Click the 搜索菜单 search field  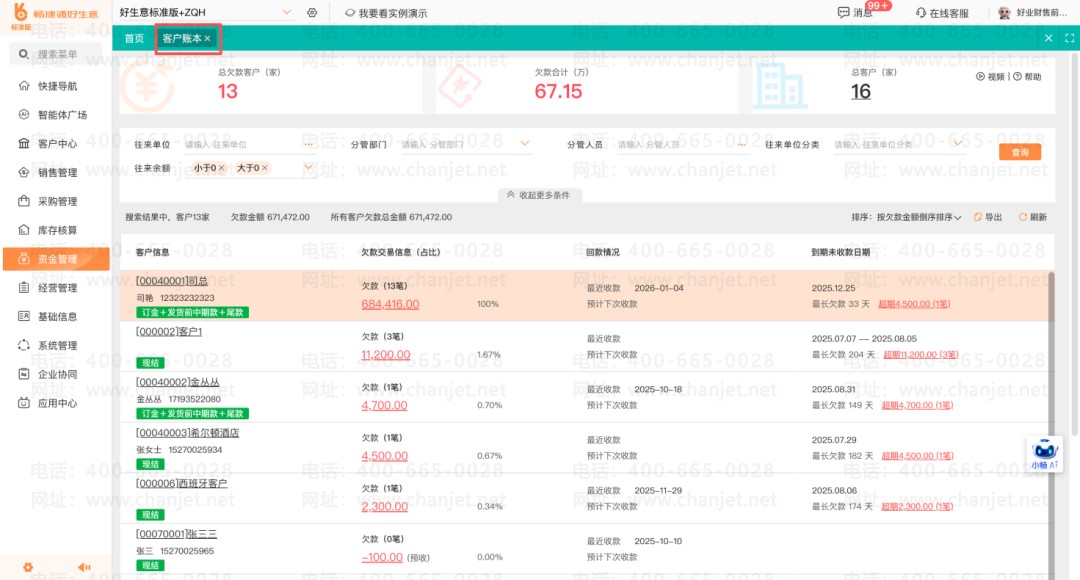56,54
